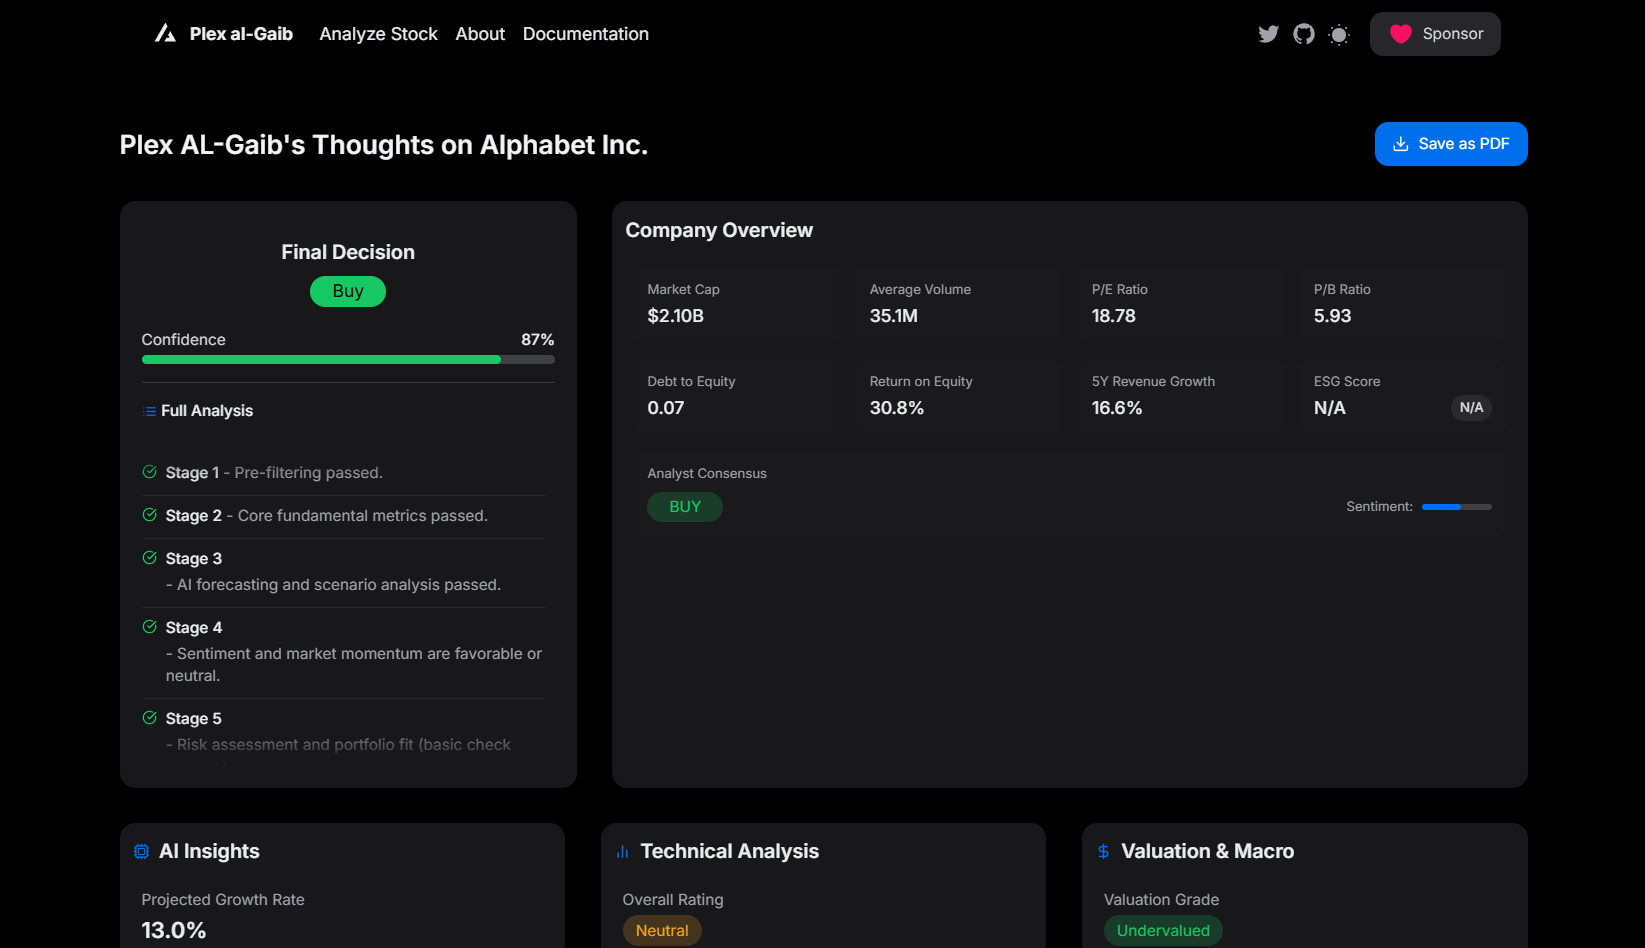Click the Full Analysis list icon

tap(149, 411)
